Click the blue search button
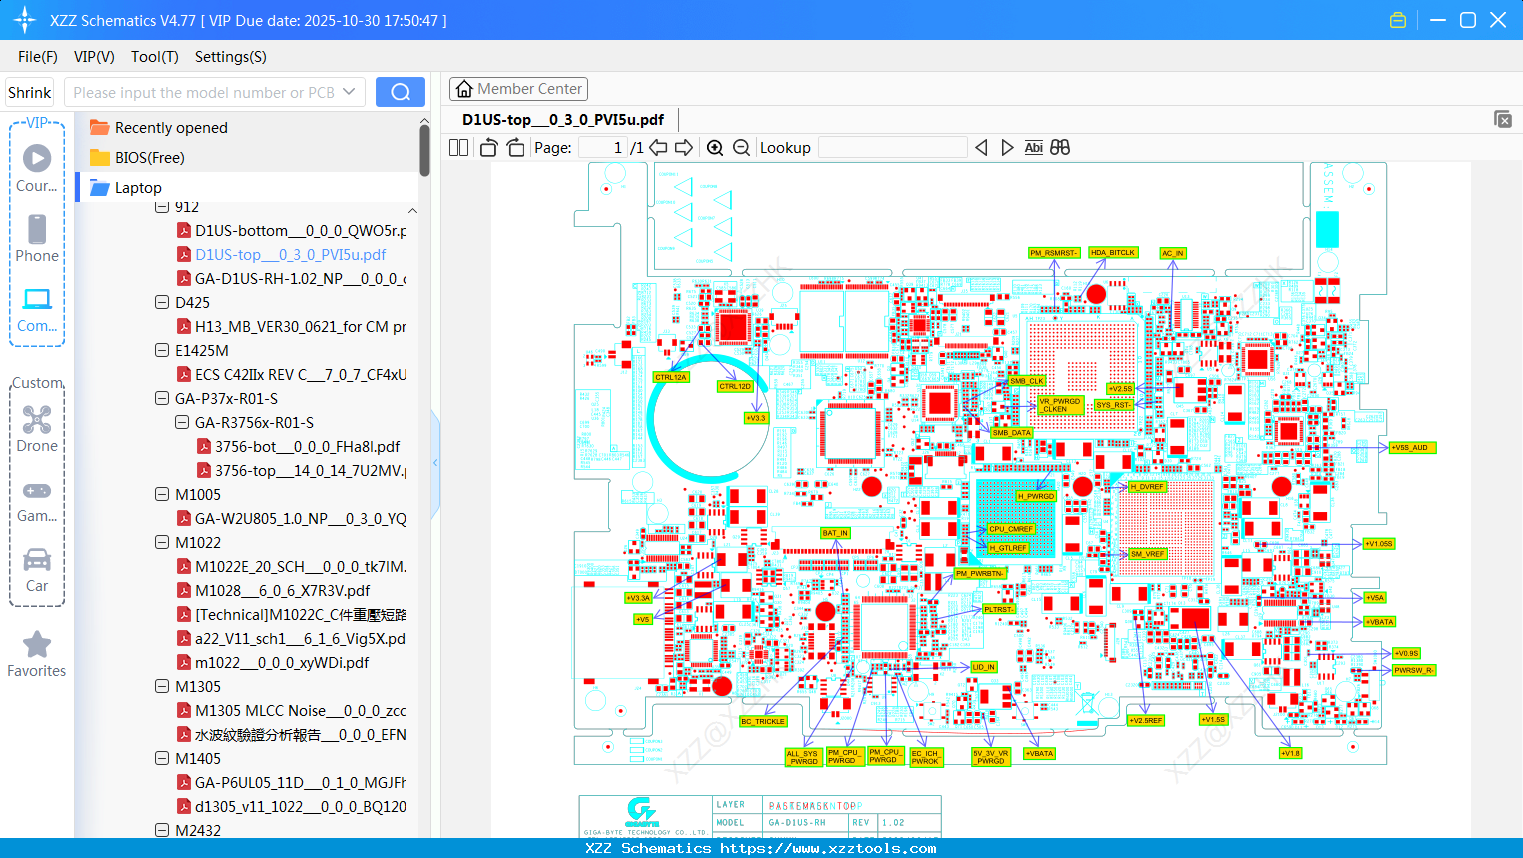The height and width of the screenshot is (858, 1523). [400, 92]
